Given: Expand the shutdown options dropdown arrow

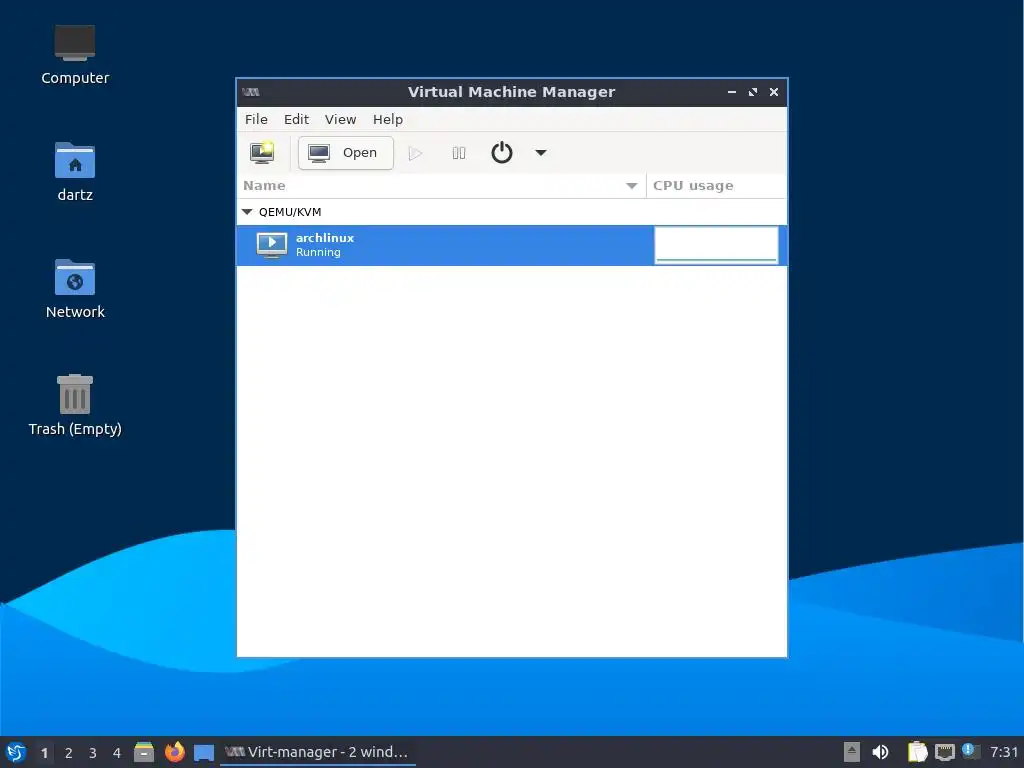Looking at the screenshot, I should [541, 153].
